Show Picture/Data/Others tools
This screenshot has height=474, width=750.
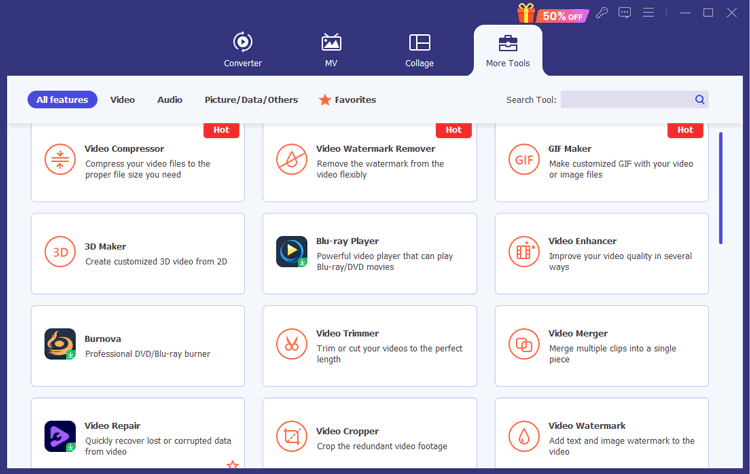pos(251,99)
